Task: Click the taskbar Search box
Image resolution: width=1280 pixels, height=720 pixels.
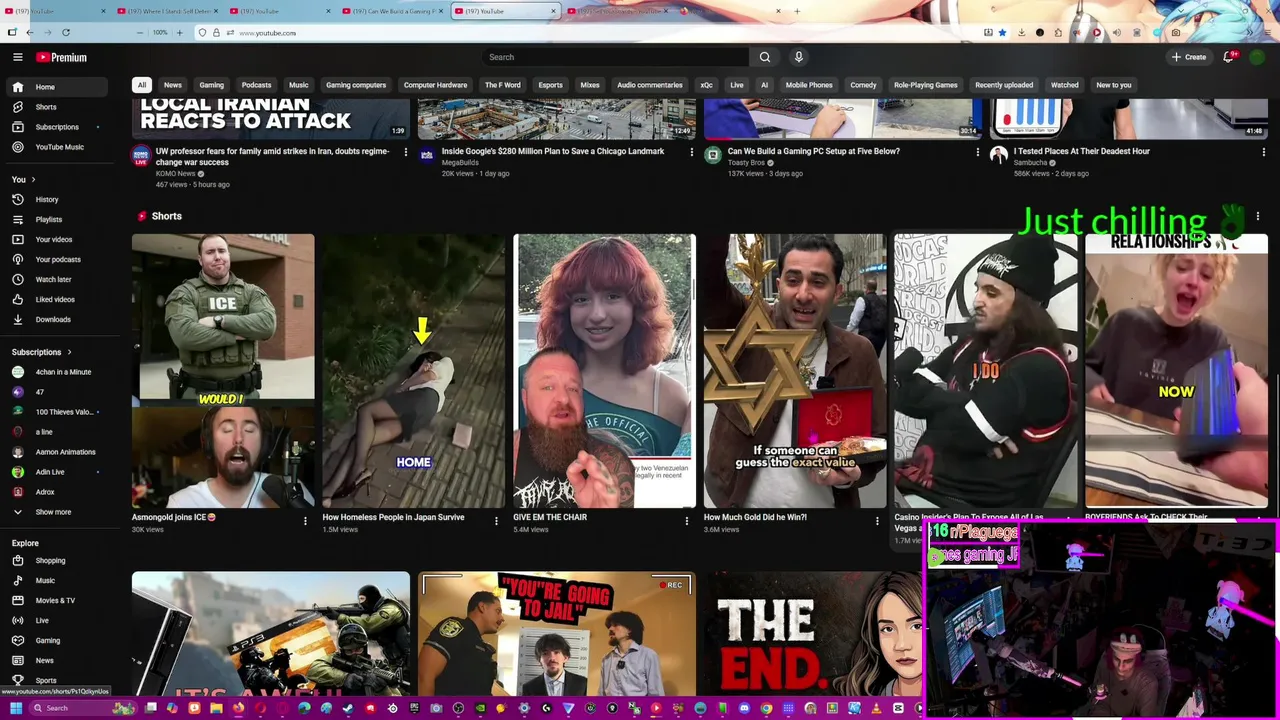Action: pos(82,708)
